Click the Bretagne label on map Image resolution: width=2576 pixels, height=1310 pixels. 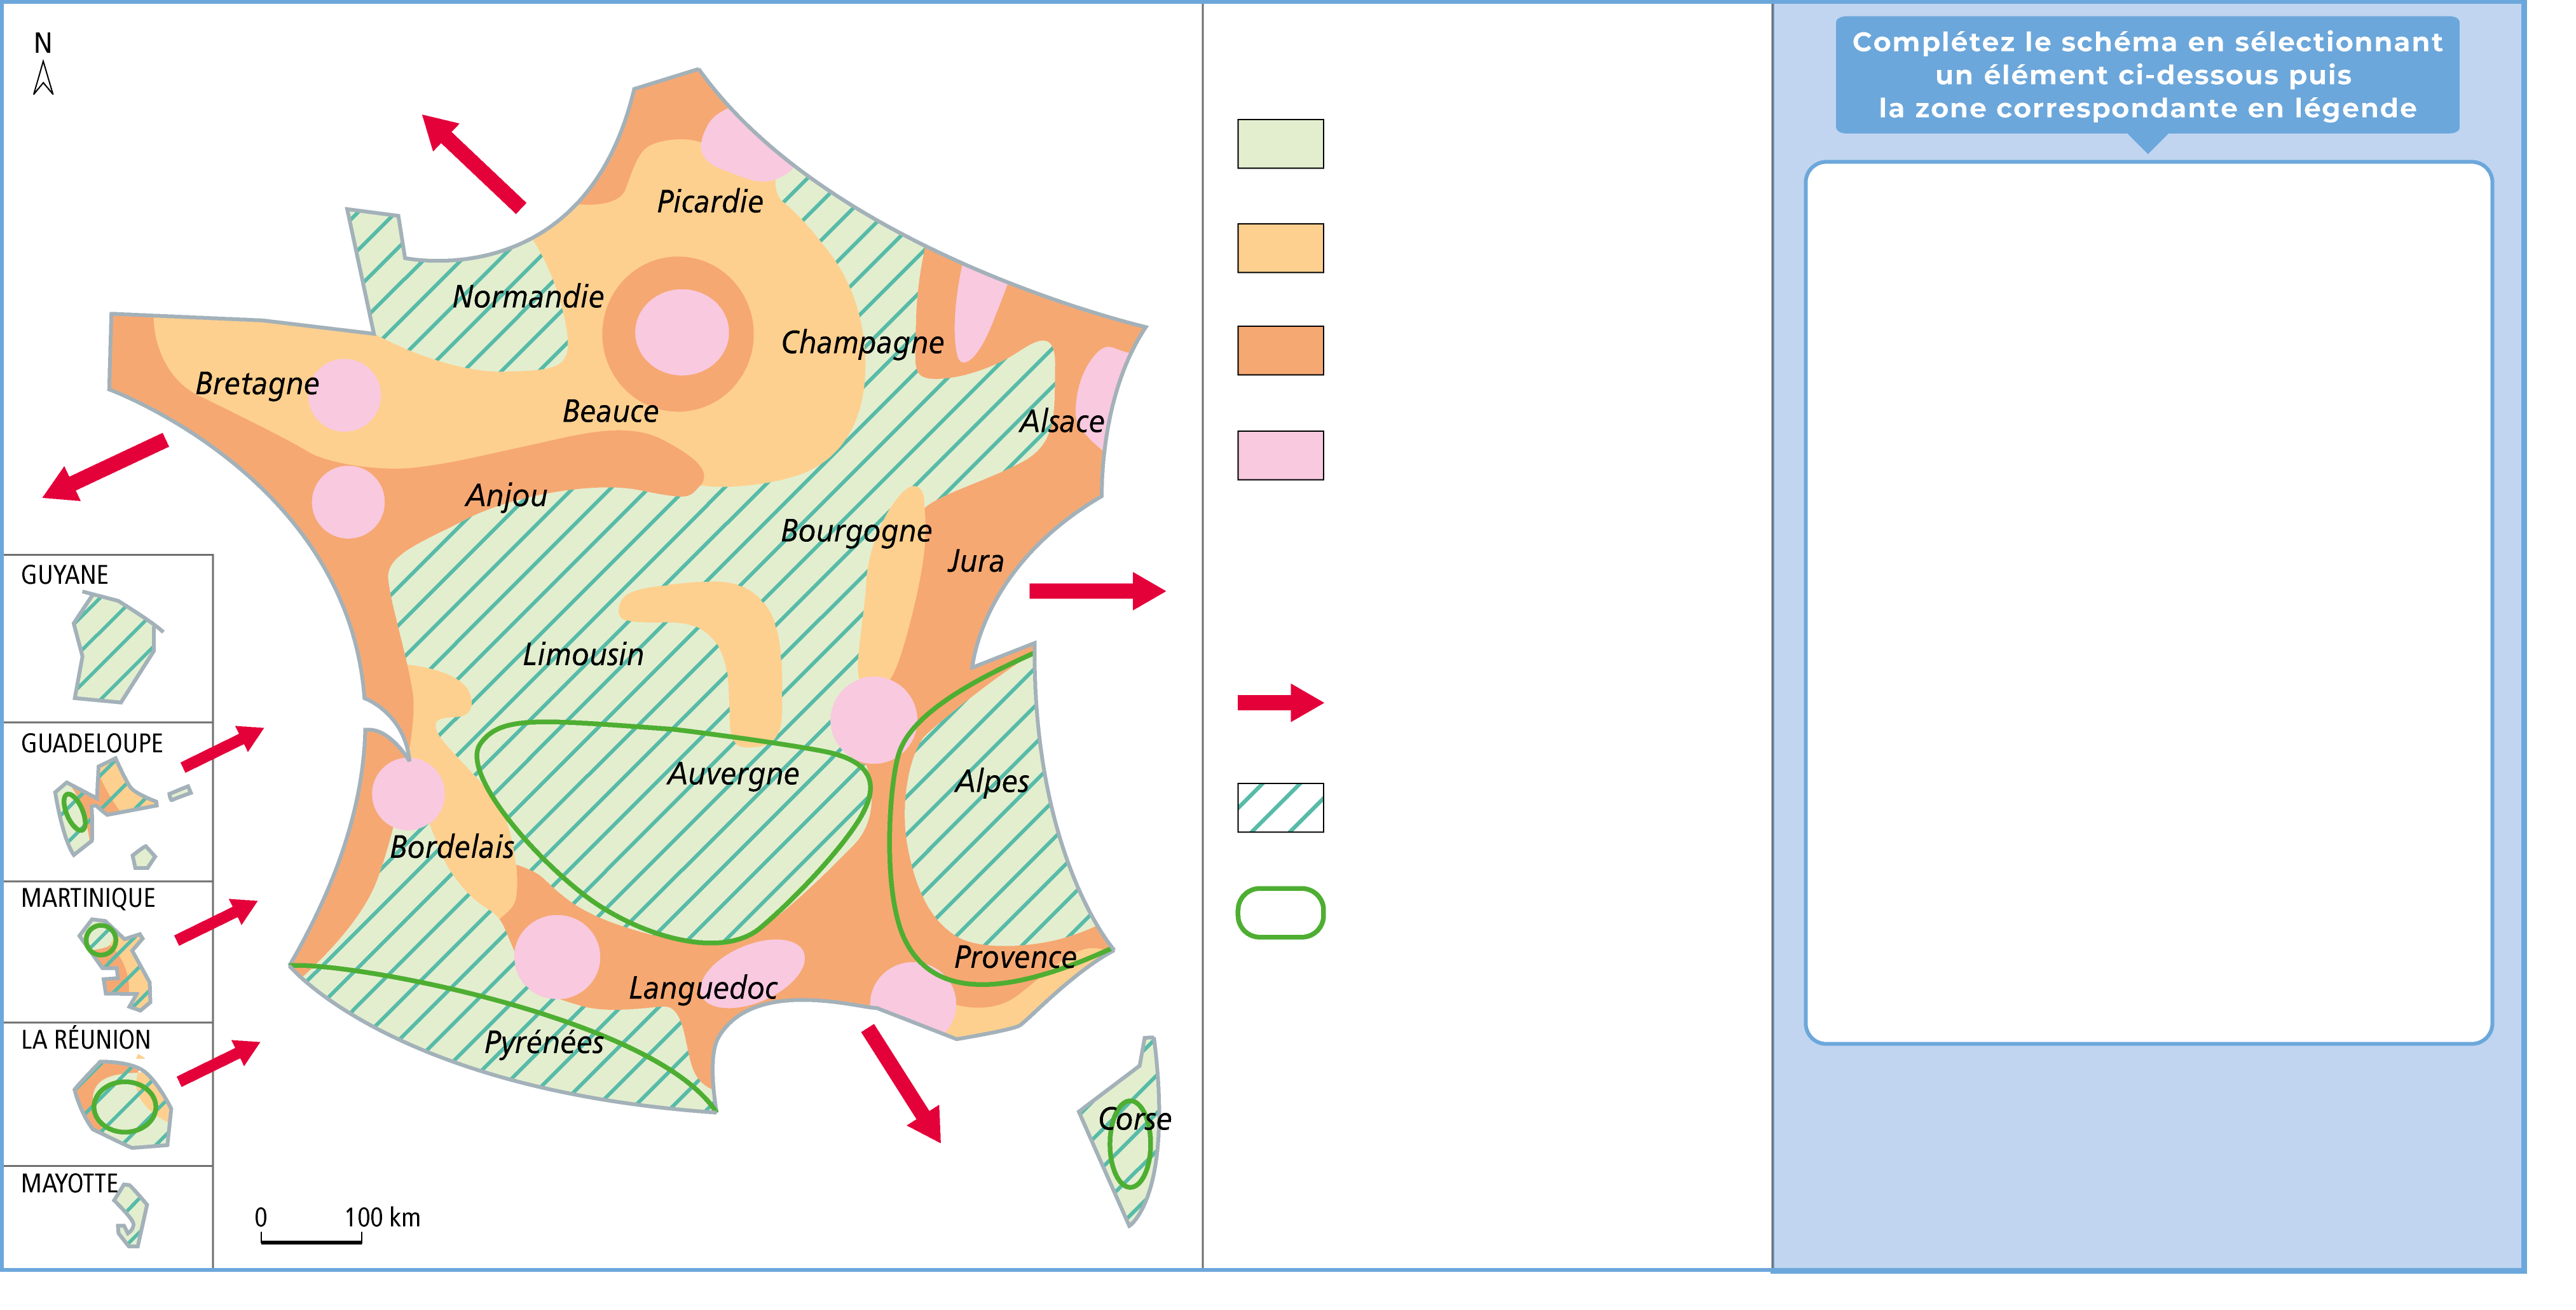pyautogui.click(x=257, y=384)
